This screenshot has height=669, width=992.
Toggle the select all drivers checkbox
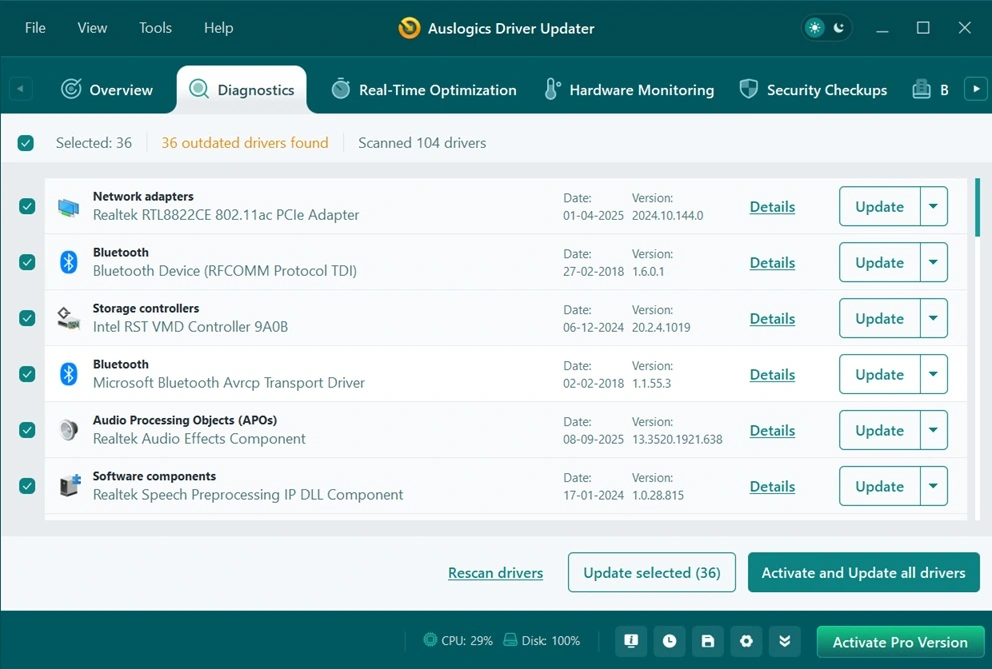tap(26, 143)
